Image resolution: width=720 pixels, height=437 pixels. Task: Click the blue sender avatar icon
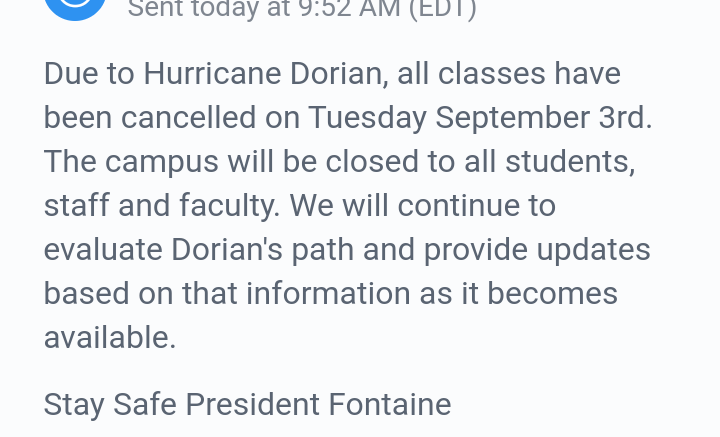pyautogui.click(x=76, y=7)
